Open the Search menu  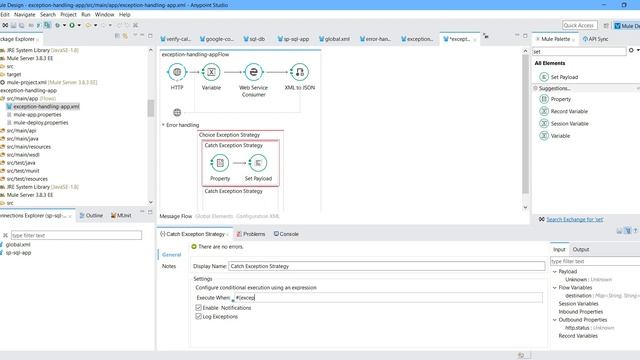click(48, 14)
